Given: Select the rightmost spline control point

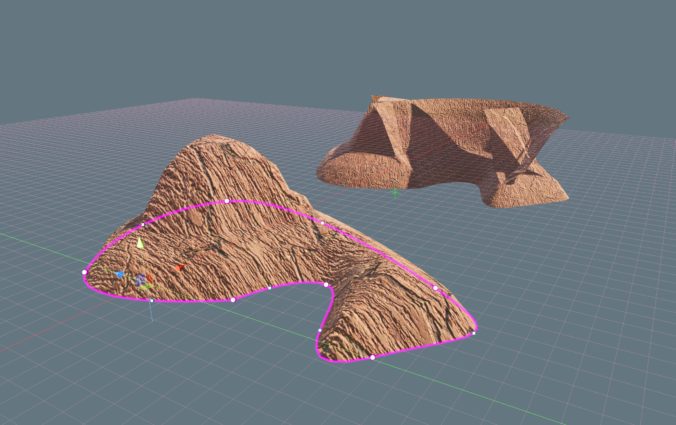Looking at the screenshot, I should [x=474, y=331].
